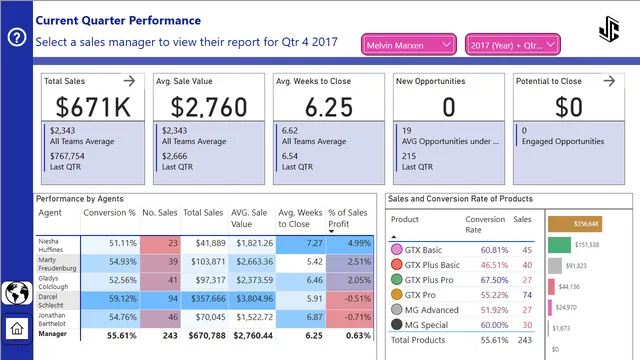Screen dimensions: 640x360
Task: Open the globe map page icon
Action: [17, 293]
